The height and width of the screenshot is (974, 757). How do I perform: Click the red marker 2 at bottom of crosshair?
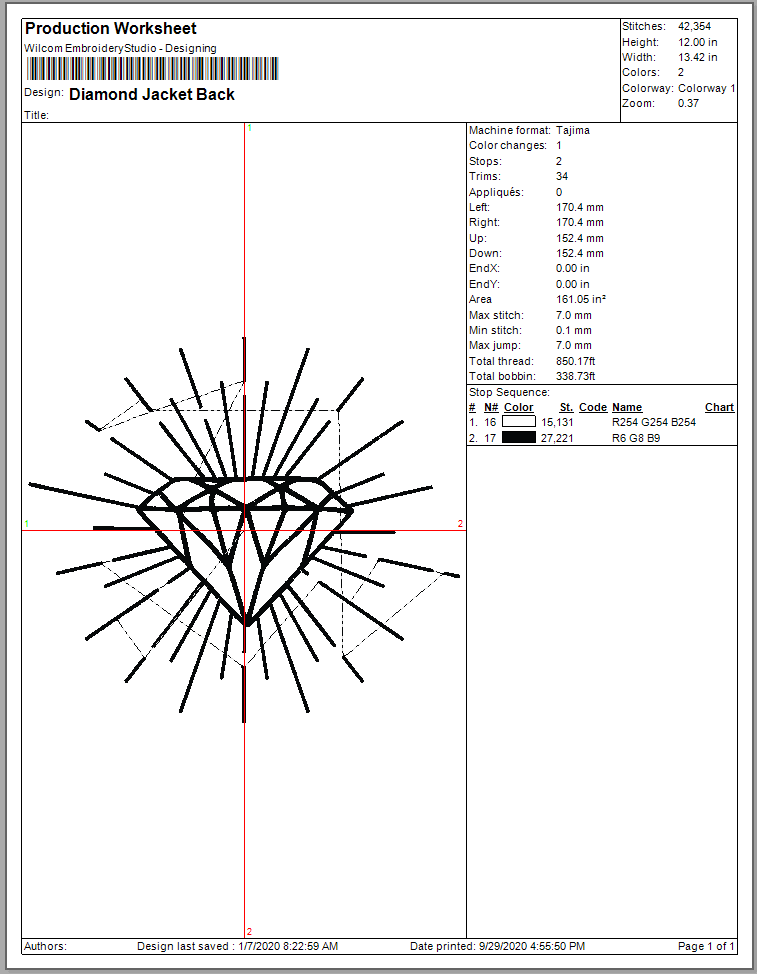pyautogui.click(x=249, y=931)
